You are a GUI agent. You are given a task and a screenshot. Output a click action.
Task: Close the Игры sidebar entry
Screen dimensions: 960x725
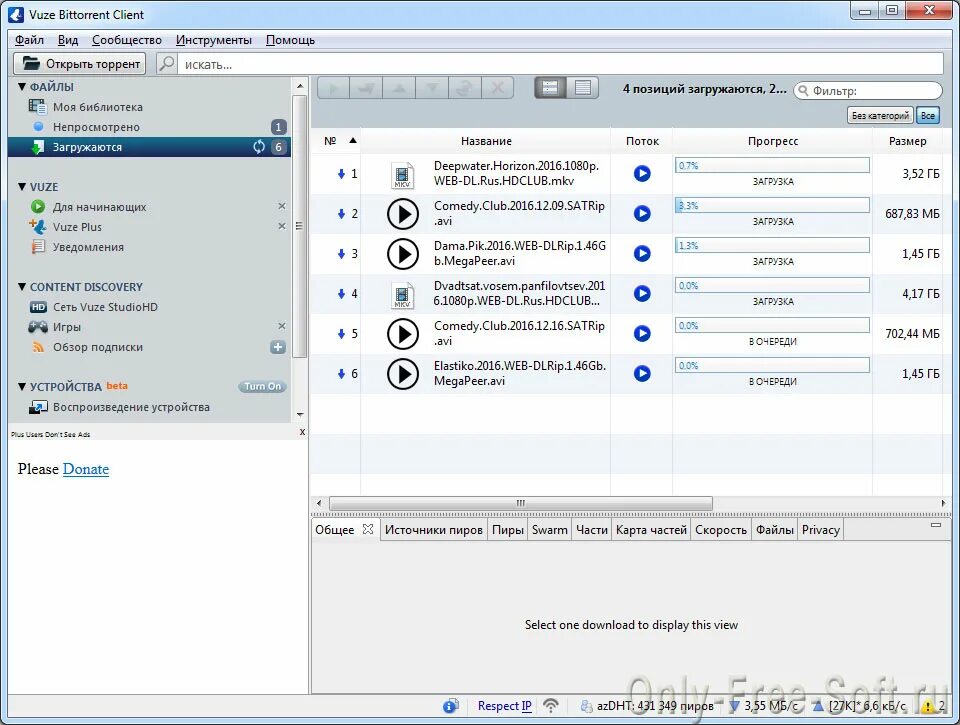pyautogui.click(x=282, y=326)
